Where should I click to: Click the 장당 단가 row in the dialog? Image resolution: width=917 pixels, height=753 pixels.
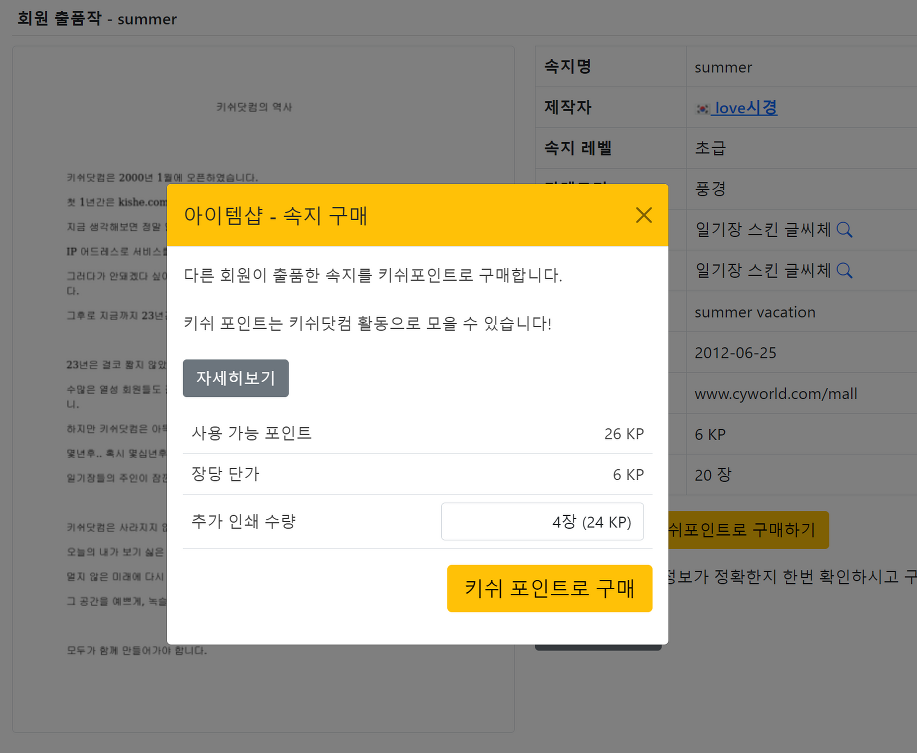[417, 474]
